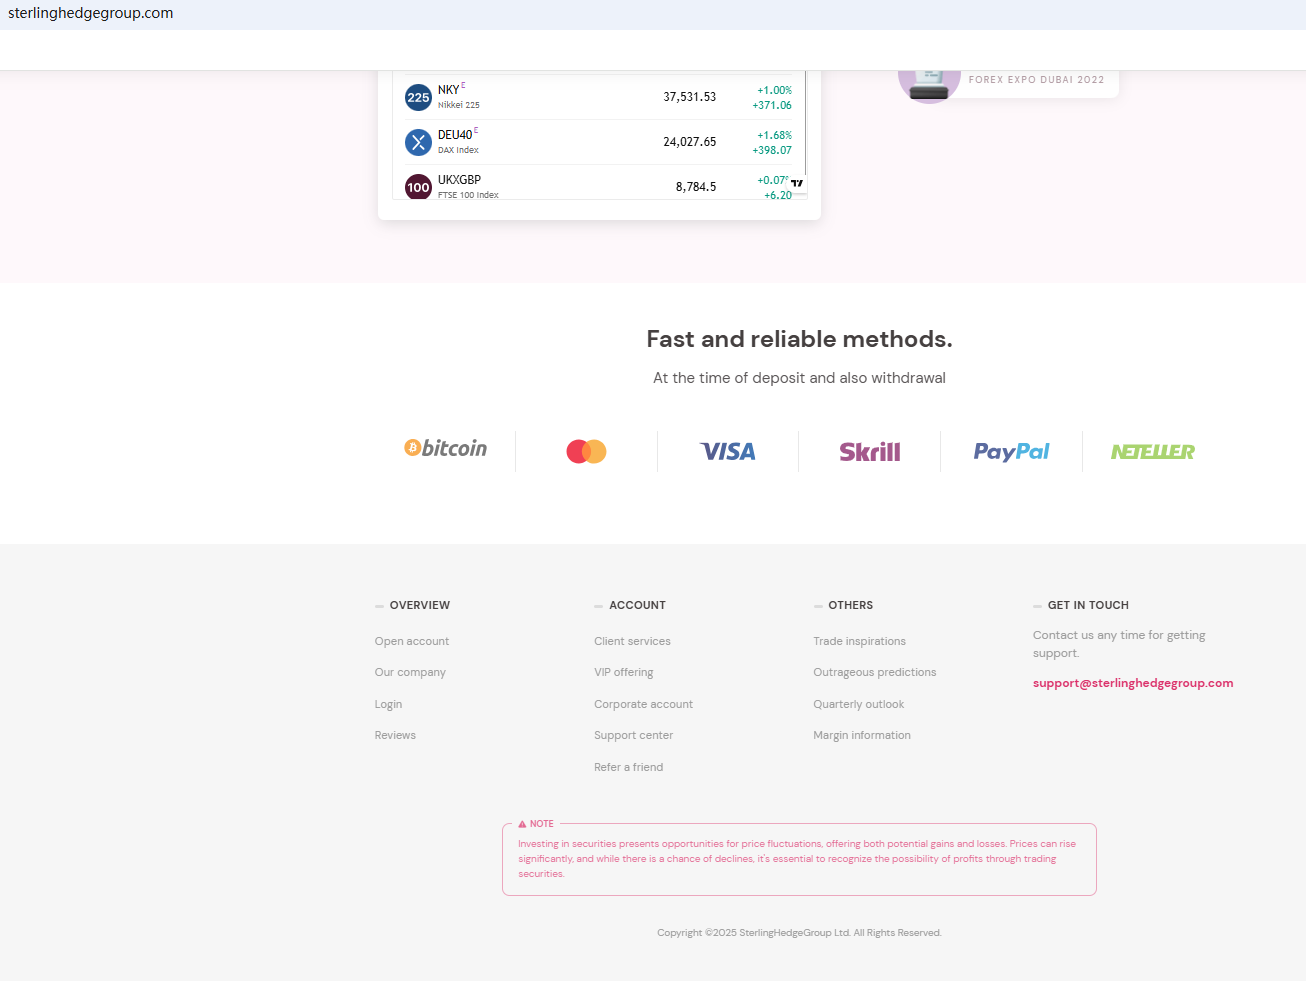
Task: Select the UKXGBP symbol name
Action: (459, 180)
